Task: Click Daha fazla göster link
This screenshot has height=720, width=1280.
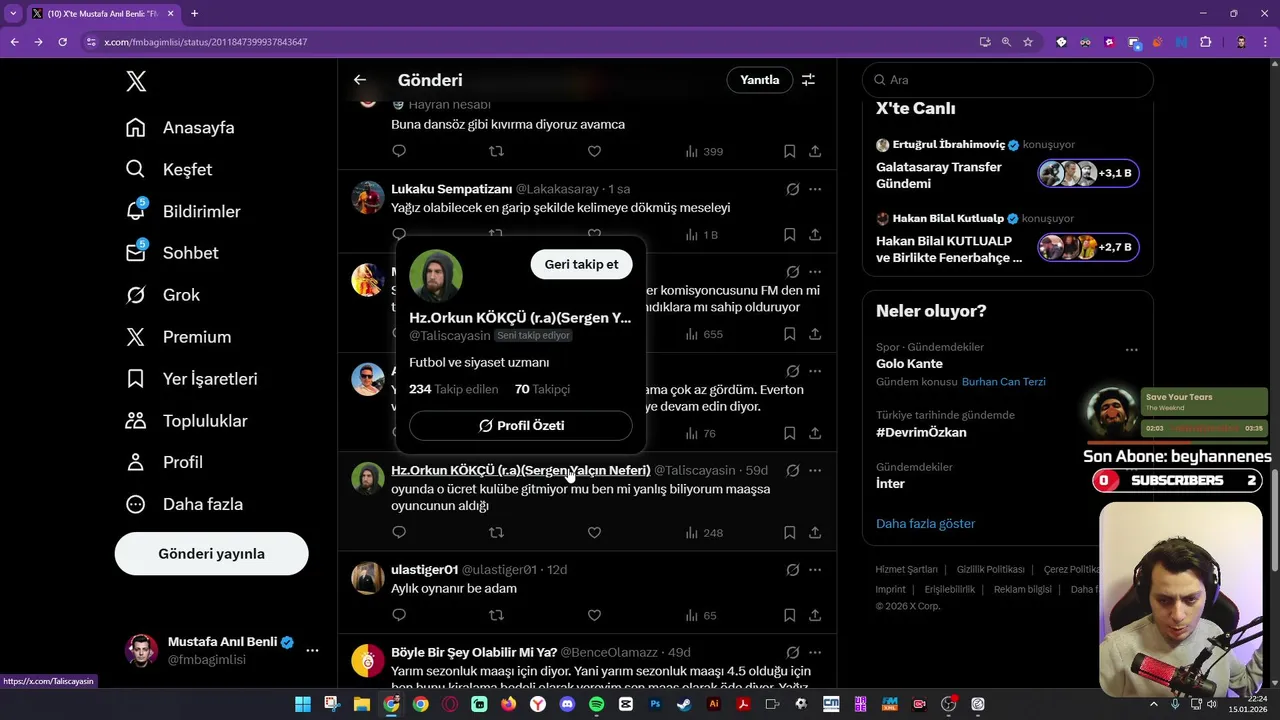Action: coord(925,524)
